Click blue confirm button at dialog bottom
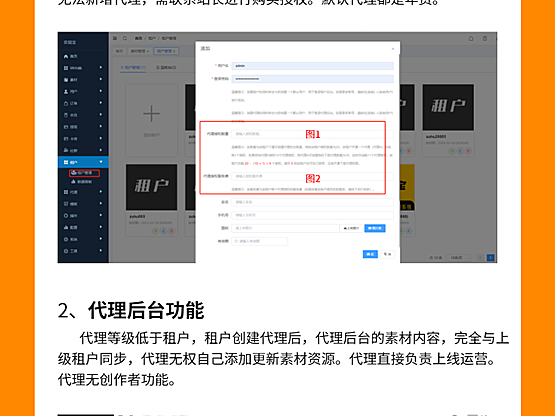This screenshot has width=555, height=416. (370, 254)
